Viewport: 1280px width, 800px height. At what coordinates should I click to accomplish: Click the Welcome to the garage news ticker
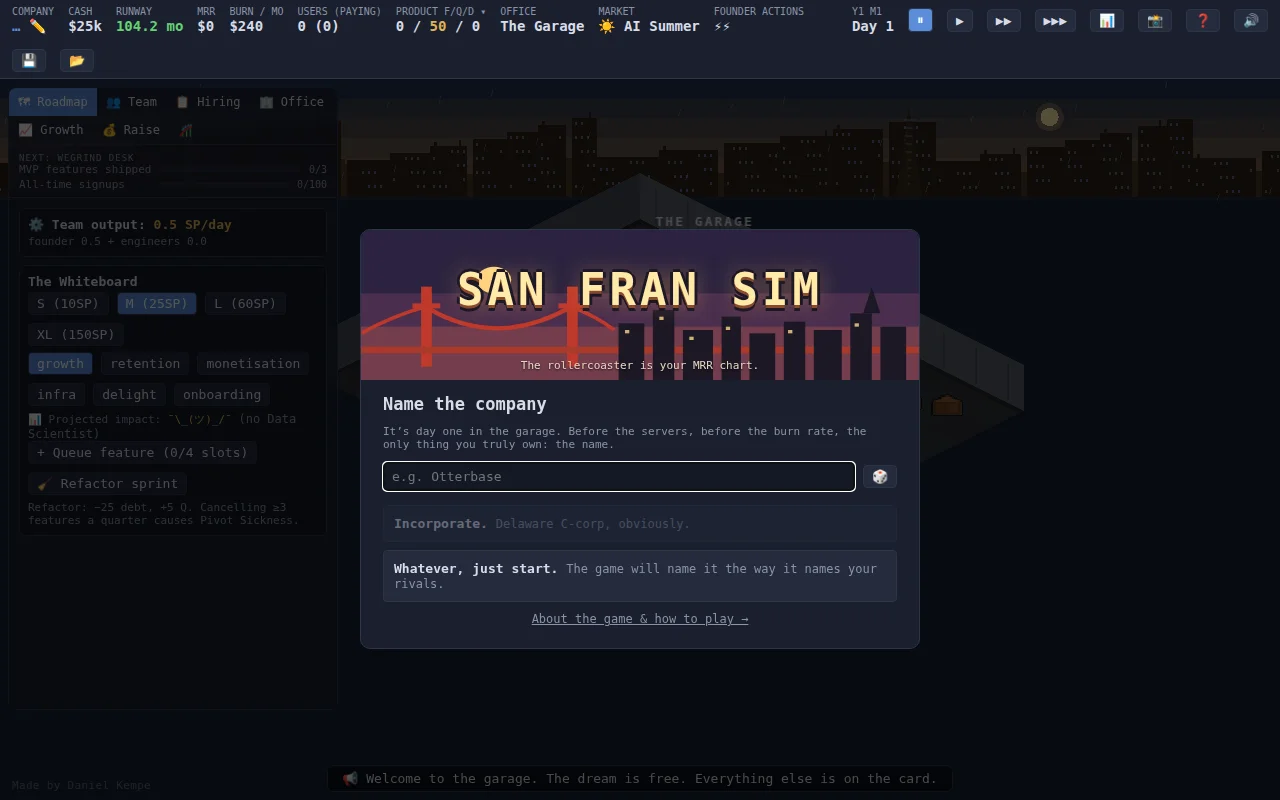click(640, 779)
